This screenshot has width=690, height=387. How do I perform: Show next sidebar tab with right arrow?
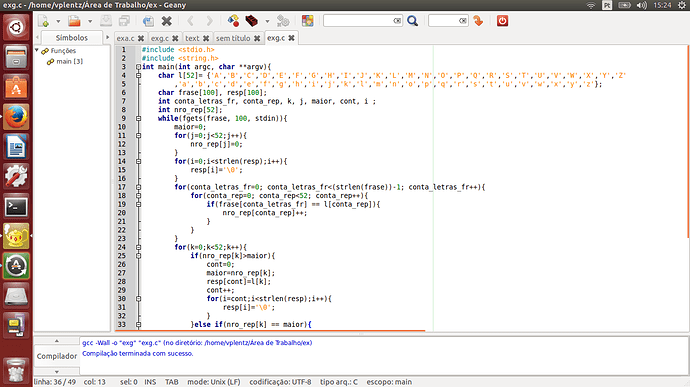pyautogui.click(x=107, y=38)
